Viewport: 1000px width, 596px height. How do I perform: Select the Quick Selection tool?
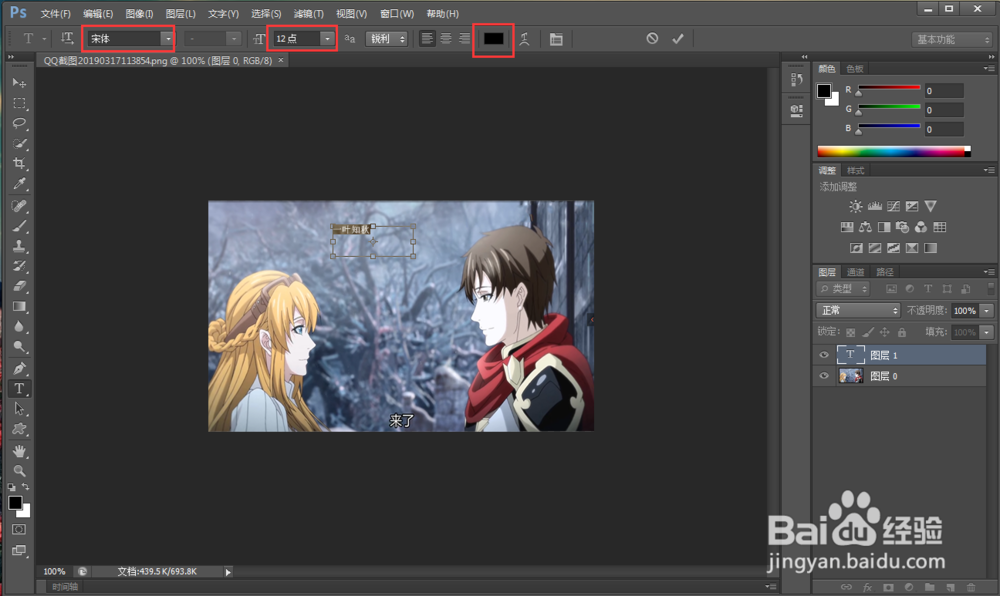pos(19,143)
